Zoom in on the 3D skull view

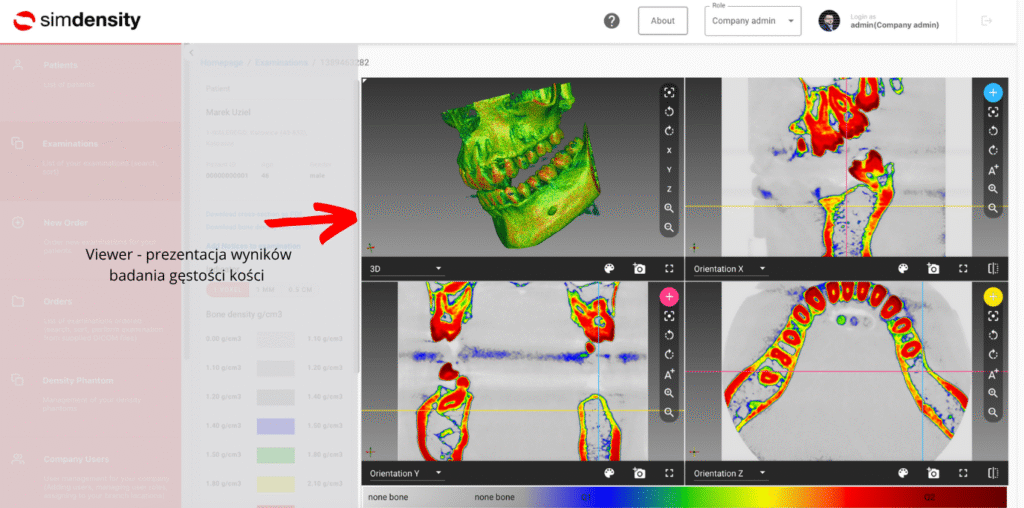669,208
